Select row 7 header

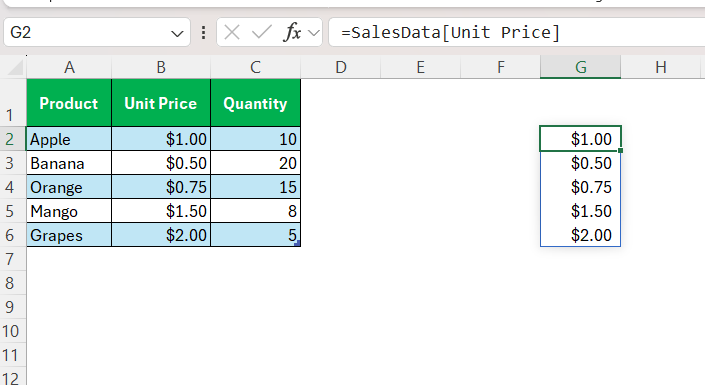[13, 259]
